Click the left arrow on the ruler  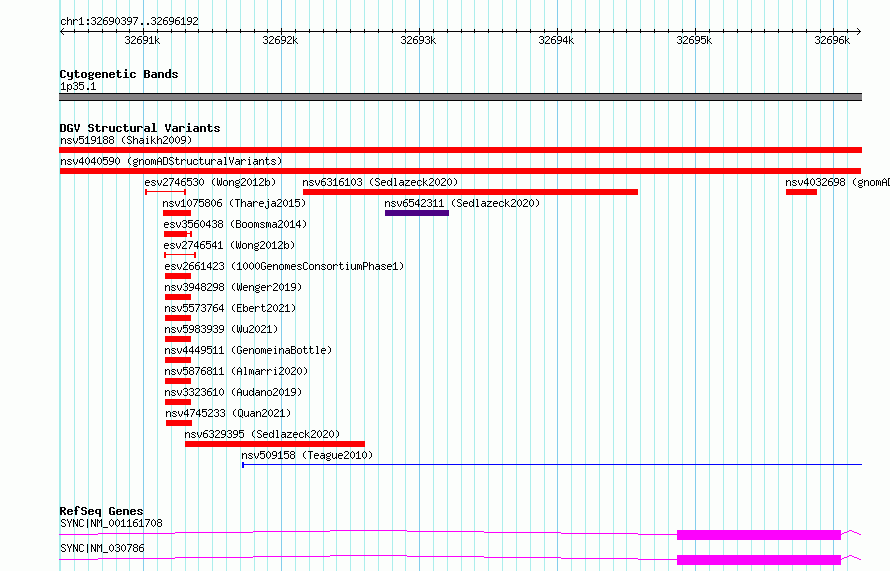click(x=62, y=31)
